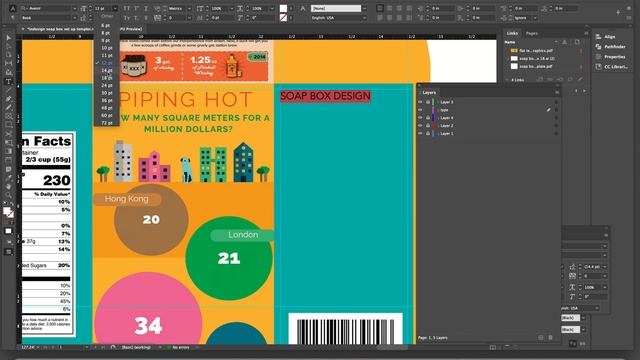Choose 6 pt in font size list
Screen dimensions: 640x360
pyautogui.click(x=106, y=25)
